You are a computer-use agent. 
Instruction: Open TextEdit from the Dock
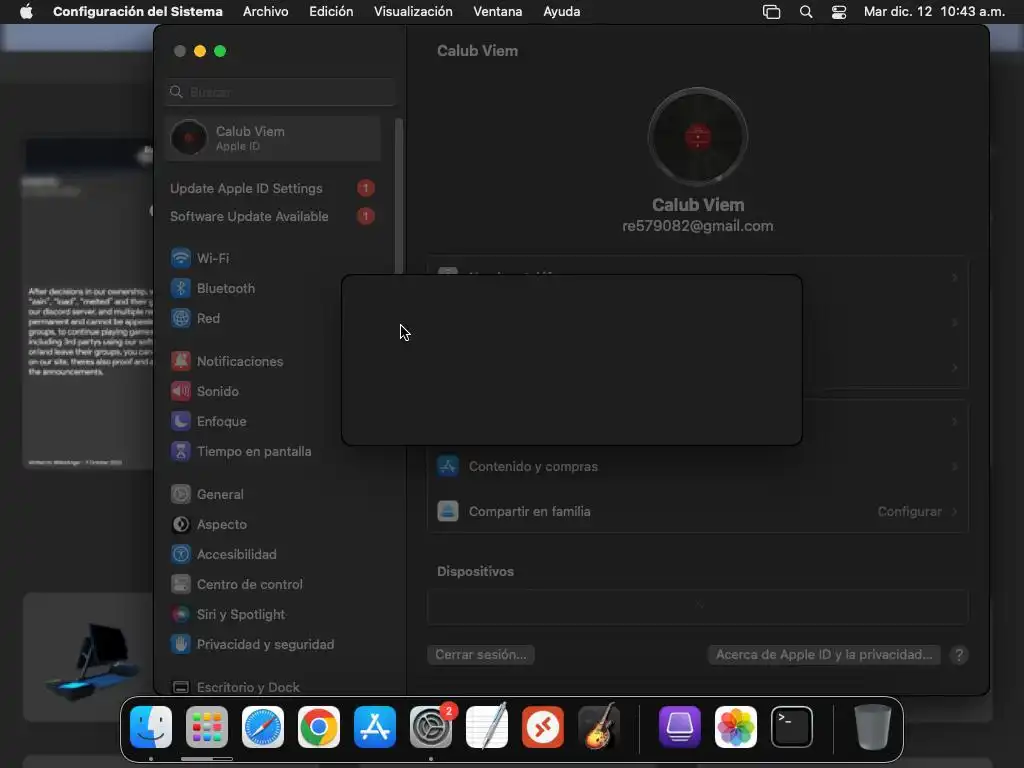(487, 727)
